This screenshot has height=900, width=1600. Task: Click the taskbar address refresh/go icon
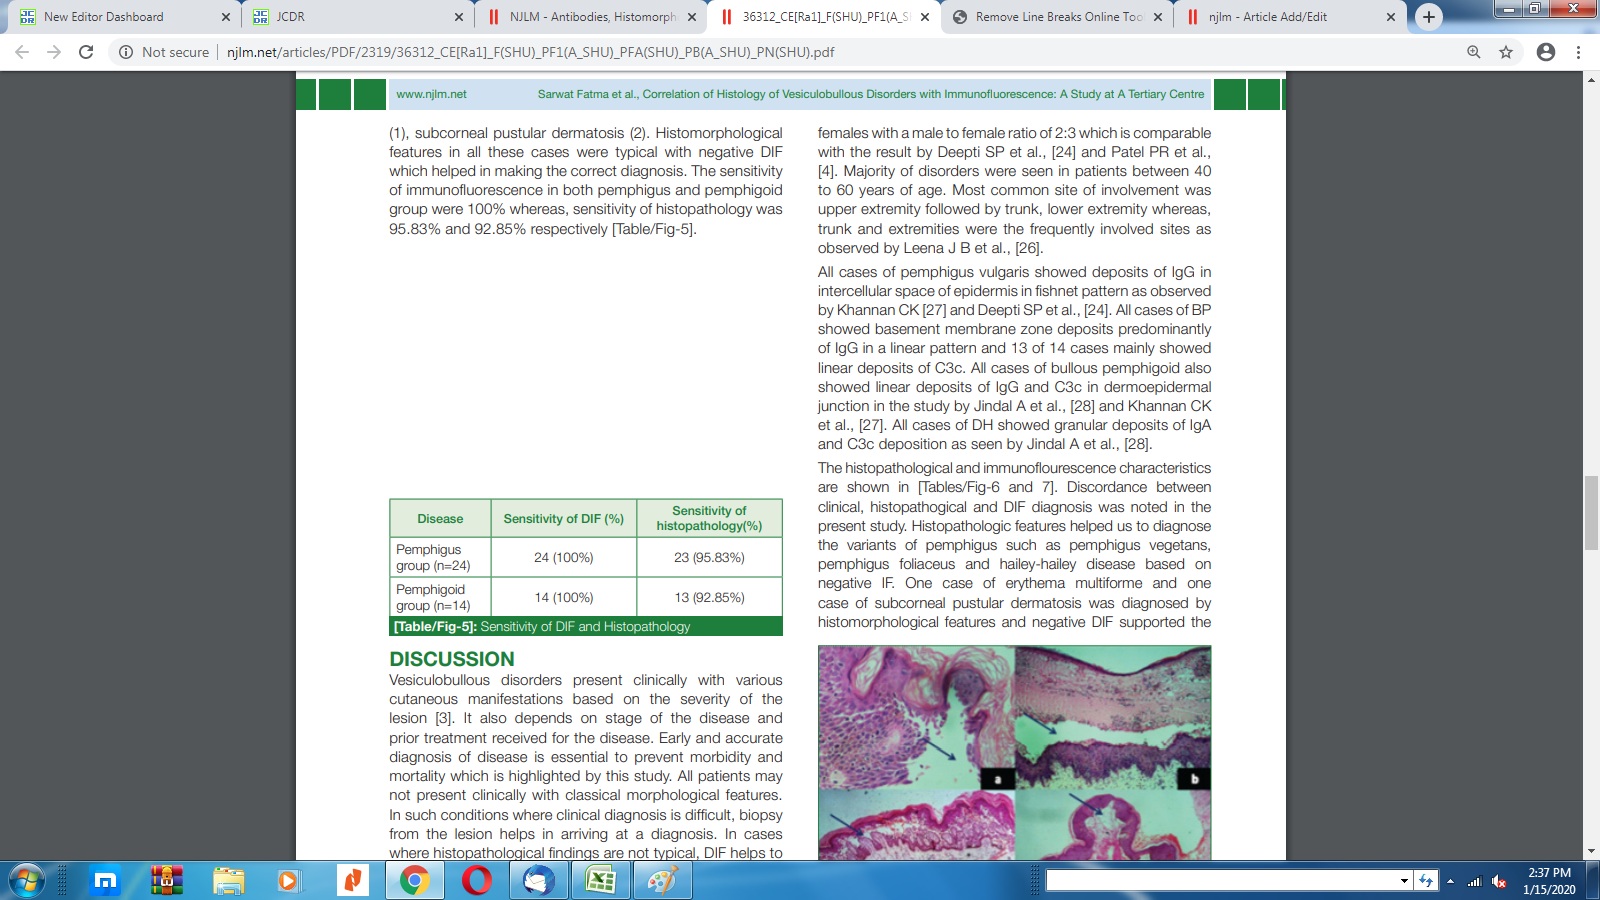click(1427, 881)
